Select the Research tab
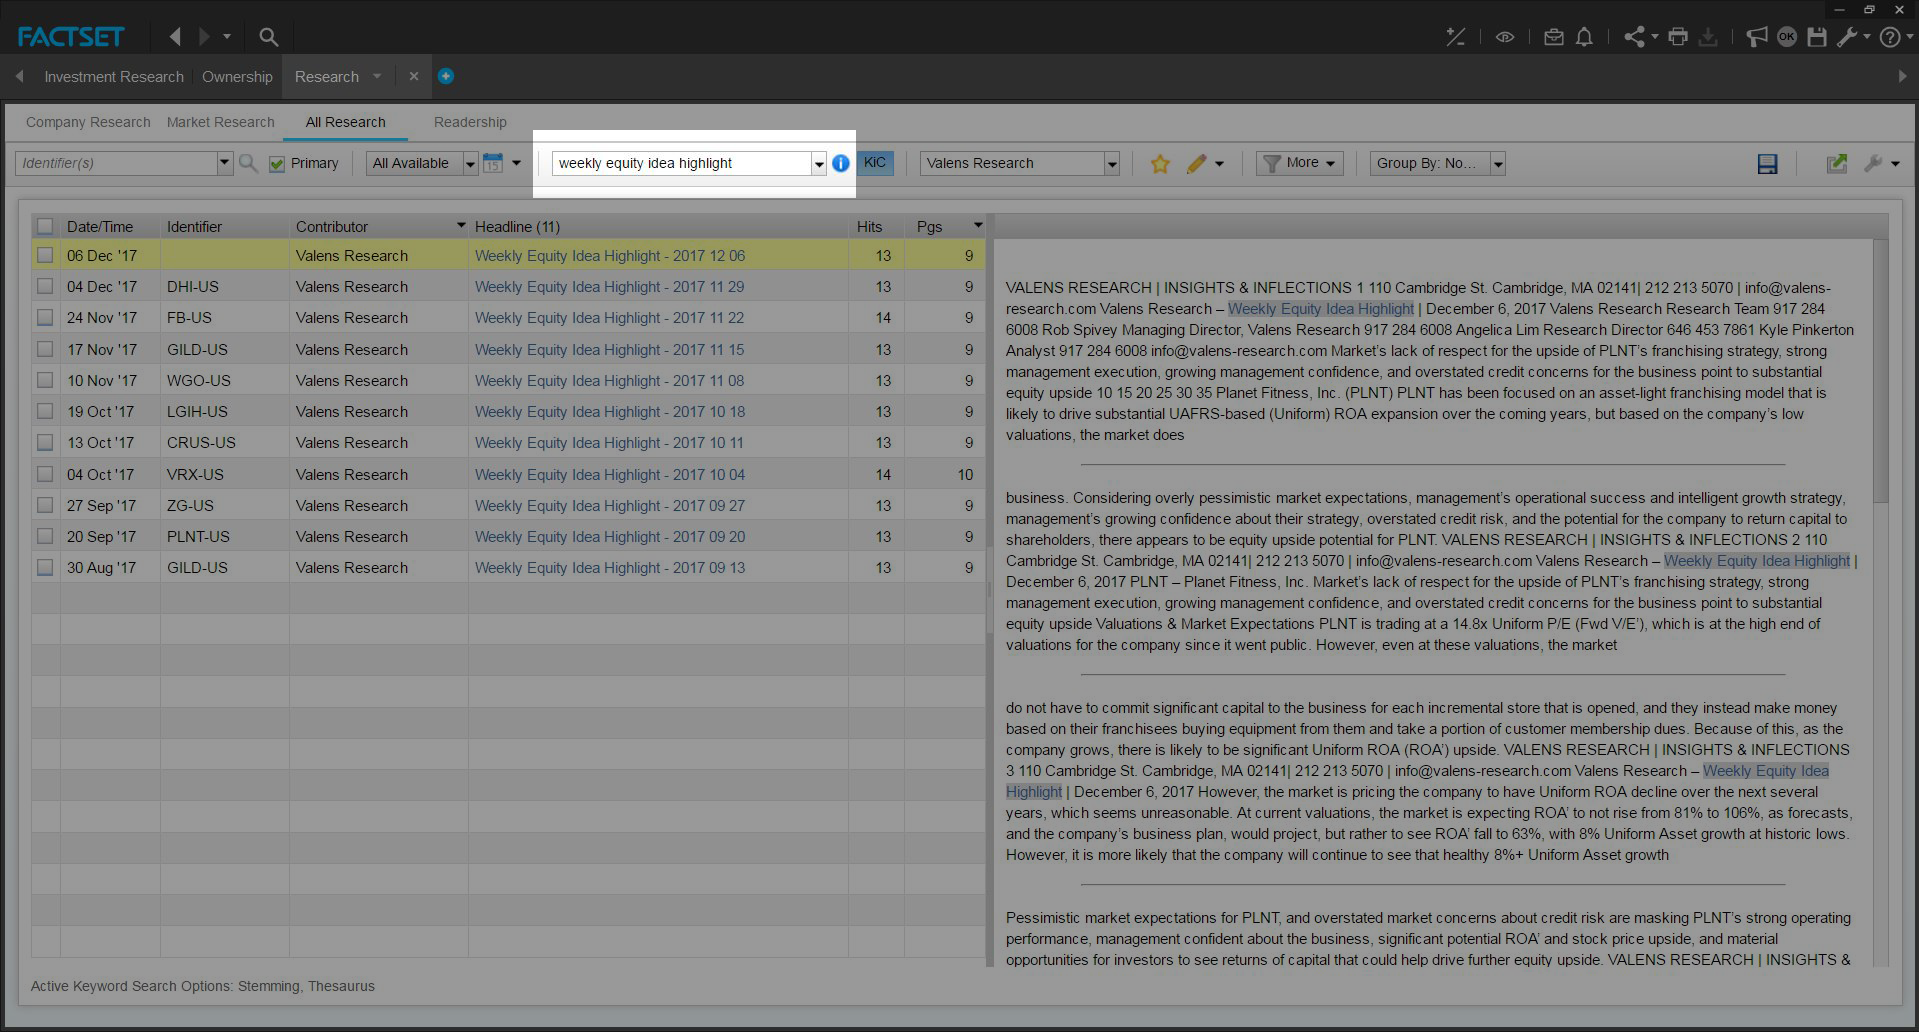1919x1032 pixels. [326, 76]
